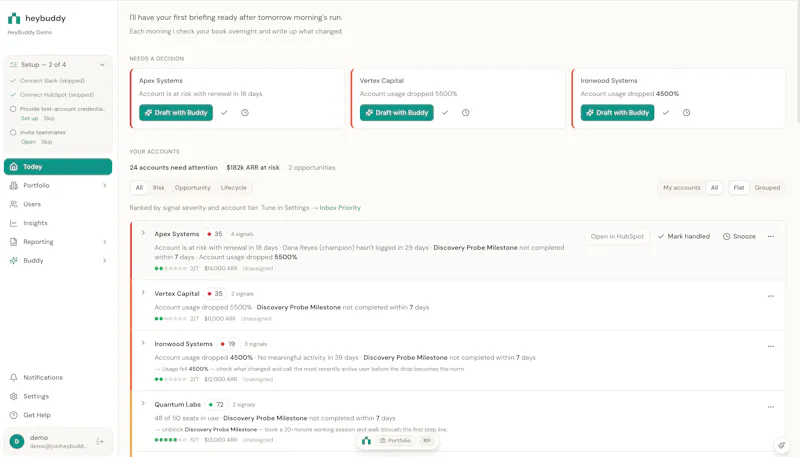This screenshot has height=457, width=800.
Task: Click the demo user avatar
Action: click(x=17, y=441)
